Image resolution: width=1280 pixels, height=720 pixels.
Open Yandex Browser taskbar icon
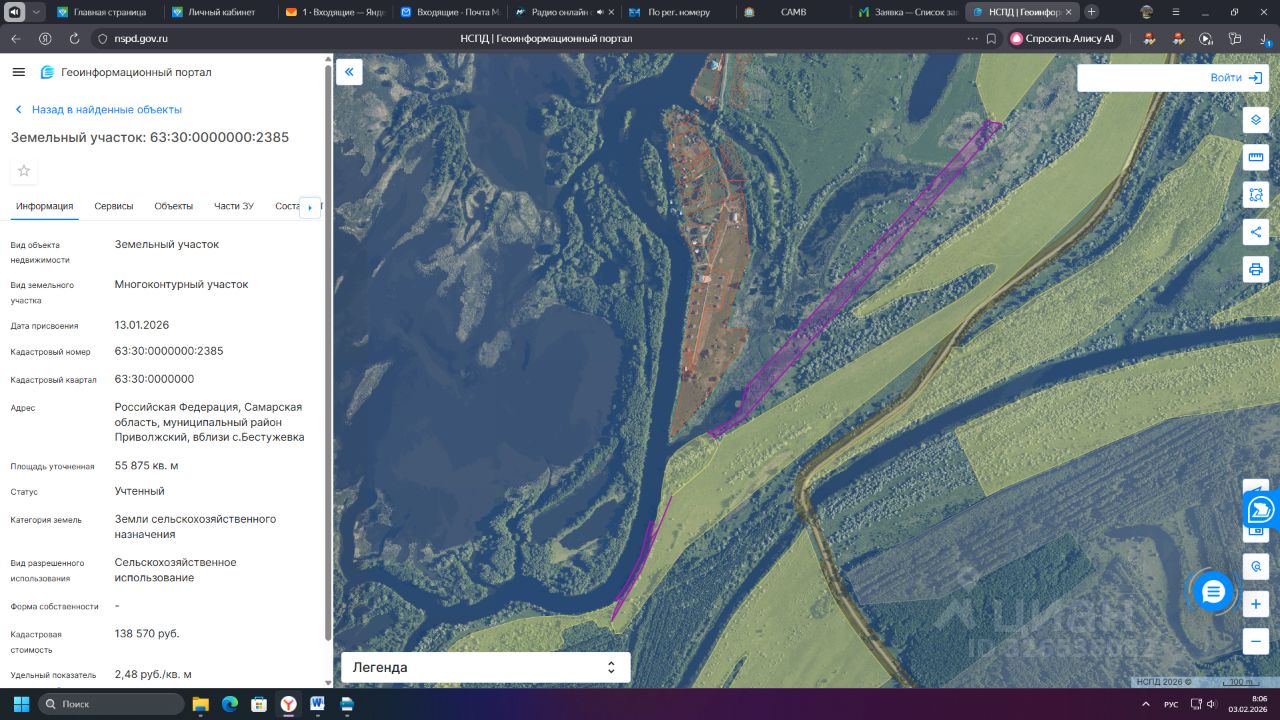tap(288, 704)
